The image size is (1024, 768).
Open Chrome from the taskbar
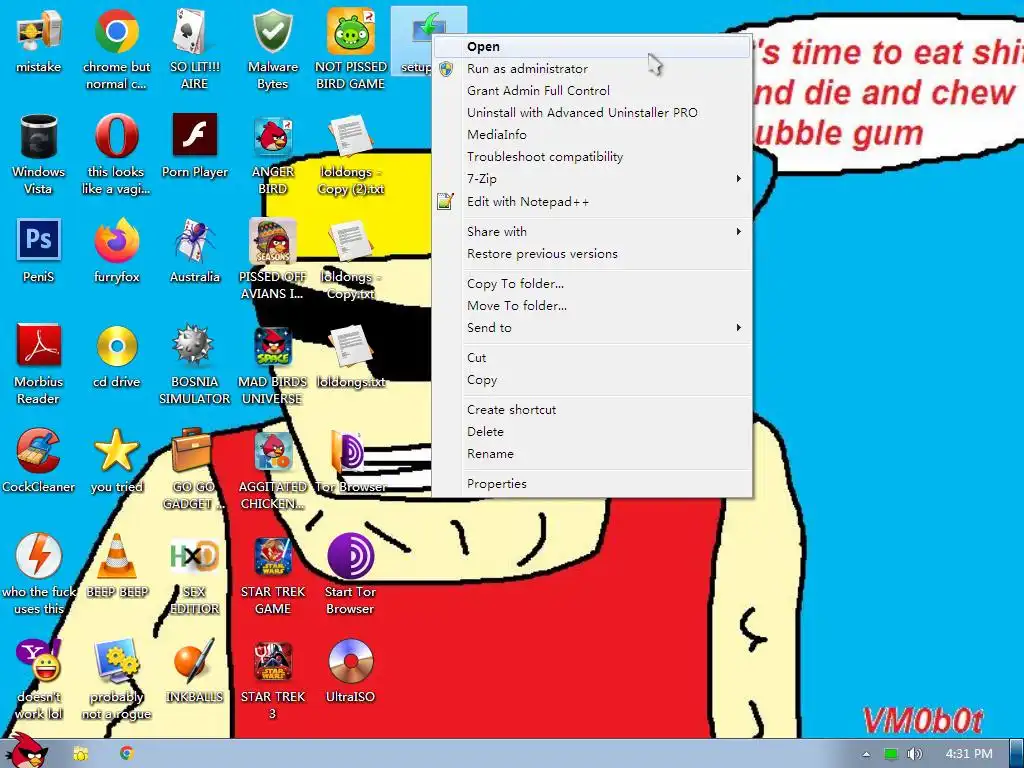(x=127, y=754)
